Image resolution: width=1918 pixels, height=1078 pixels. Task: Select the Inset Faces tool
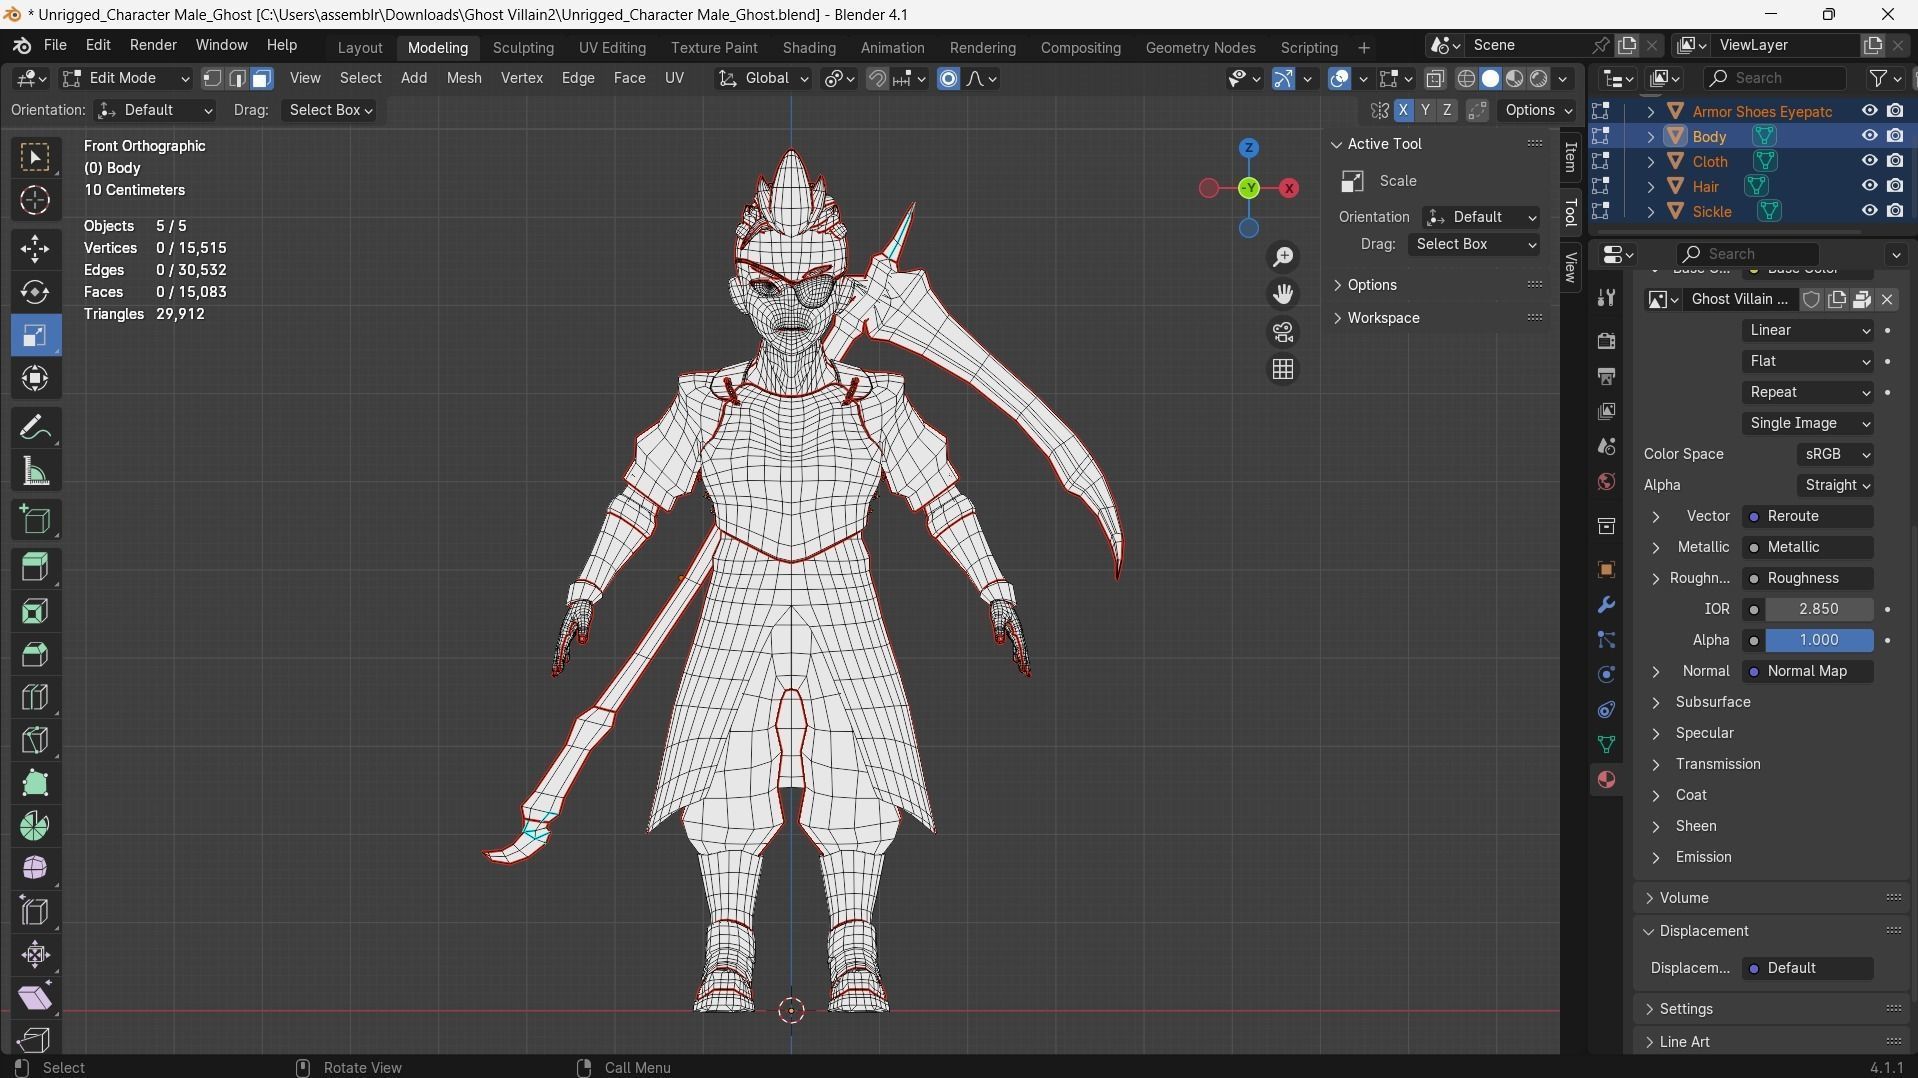click(x=35, y=610)
